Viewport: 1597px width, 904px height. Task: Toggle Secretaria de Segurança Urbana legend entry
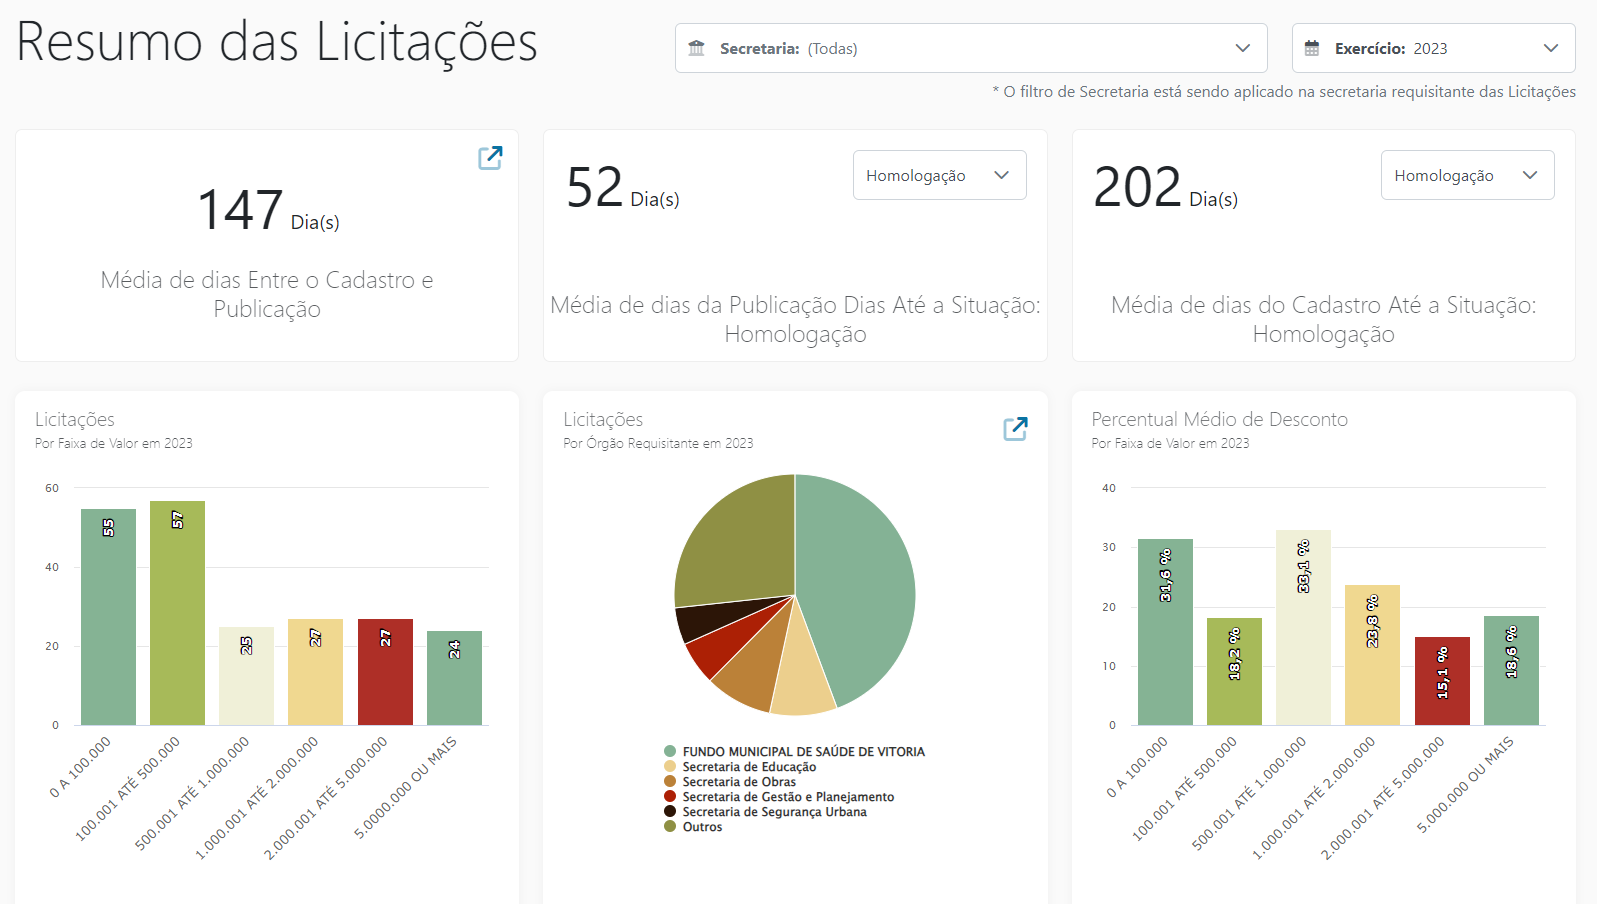(x=773, y=812)
